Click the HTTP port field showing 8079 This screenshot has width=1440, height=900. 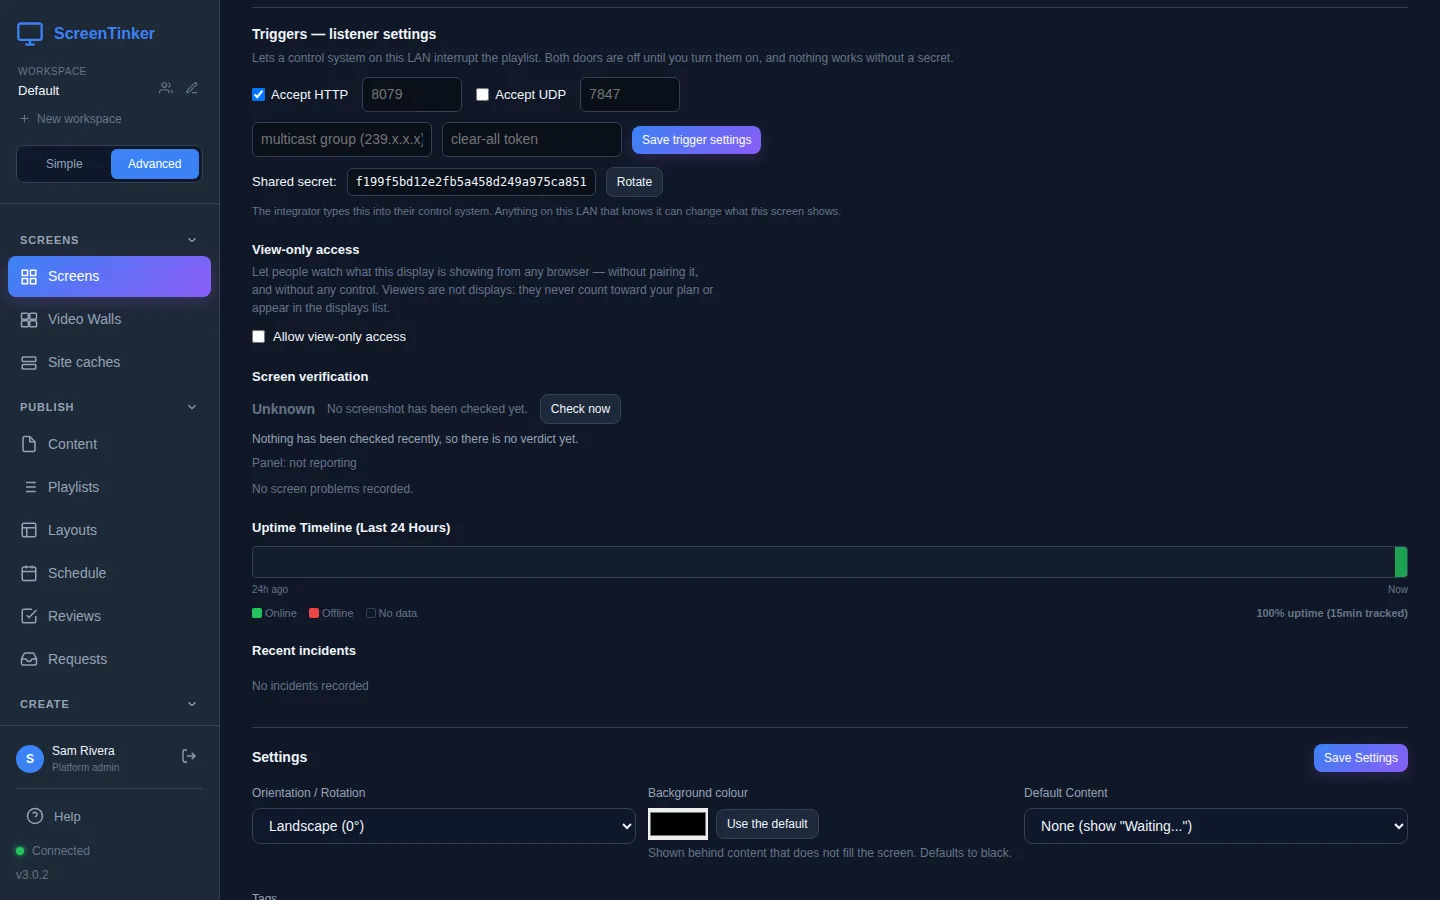412,94
